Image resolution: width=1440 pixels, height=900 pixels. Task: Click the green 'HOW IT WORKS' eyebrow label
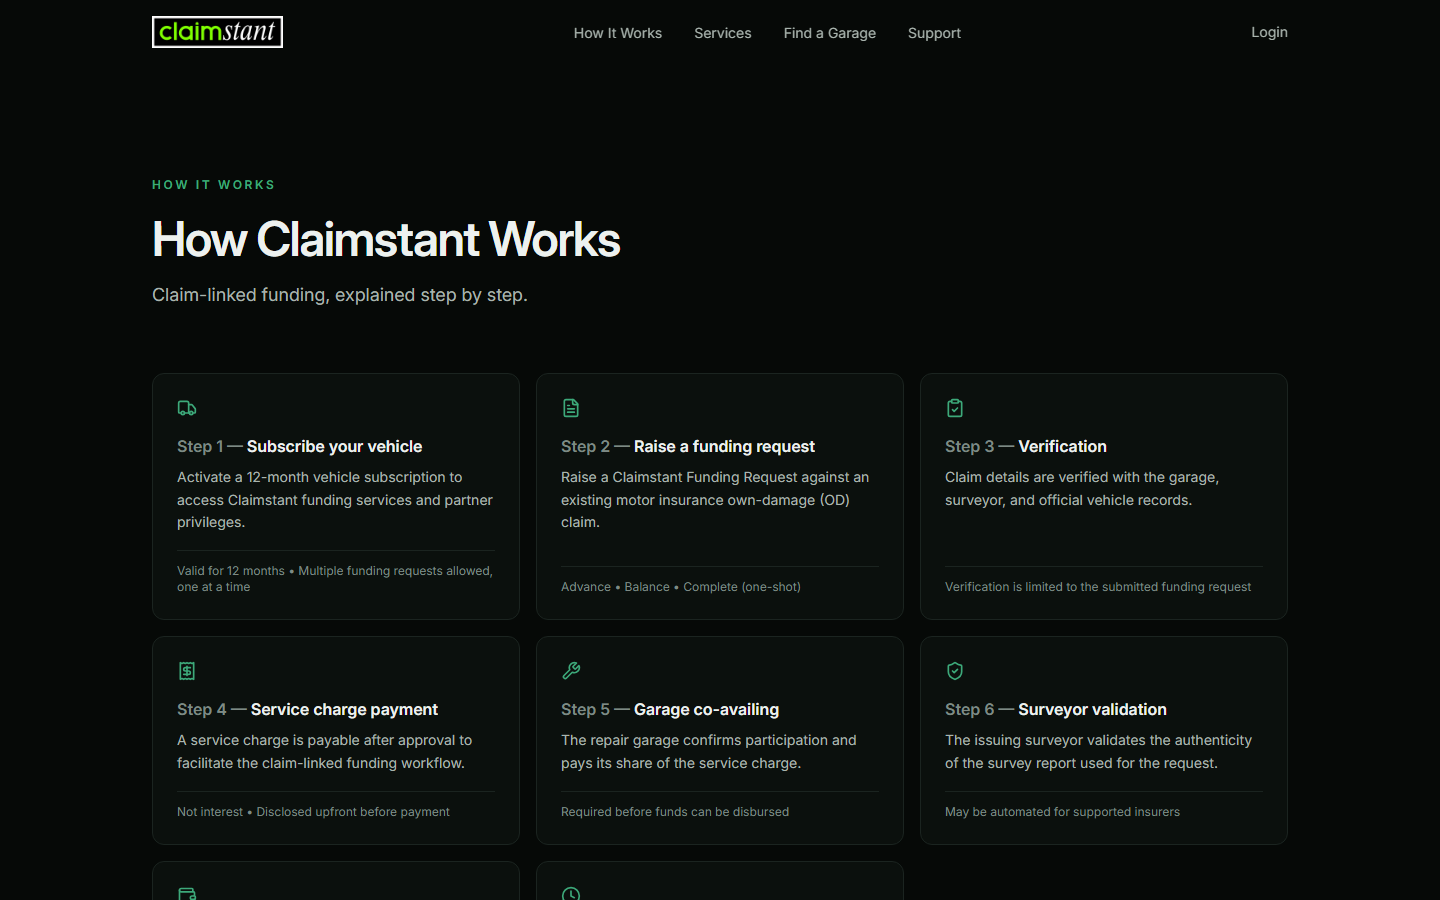point(213,185)
